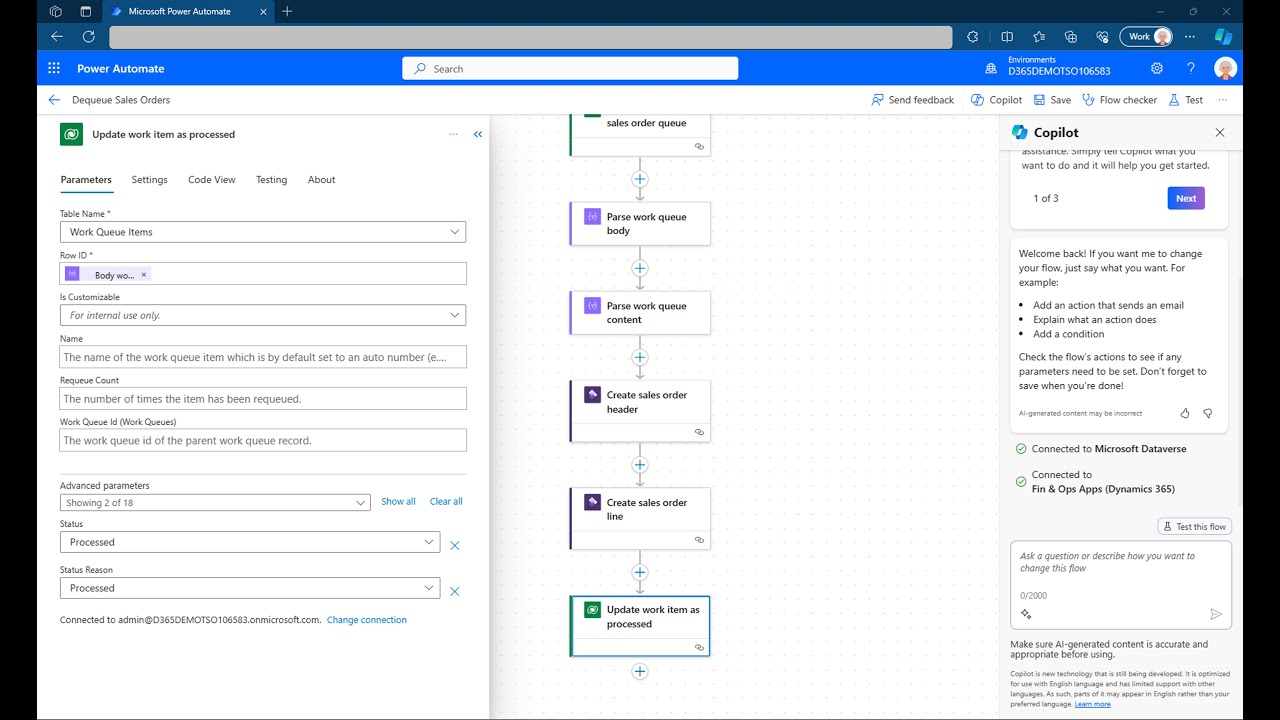Insert a step before Create sales order header

tap(640, 357)
